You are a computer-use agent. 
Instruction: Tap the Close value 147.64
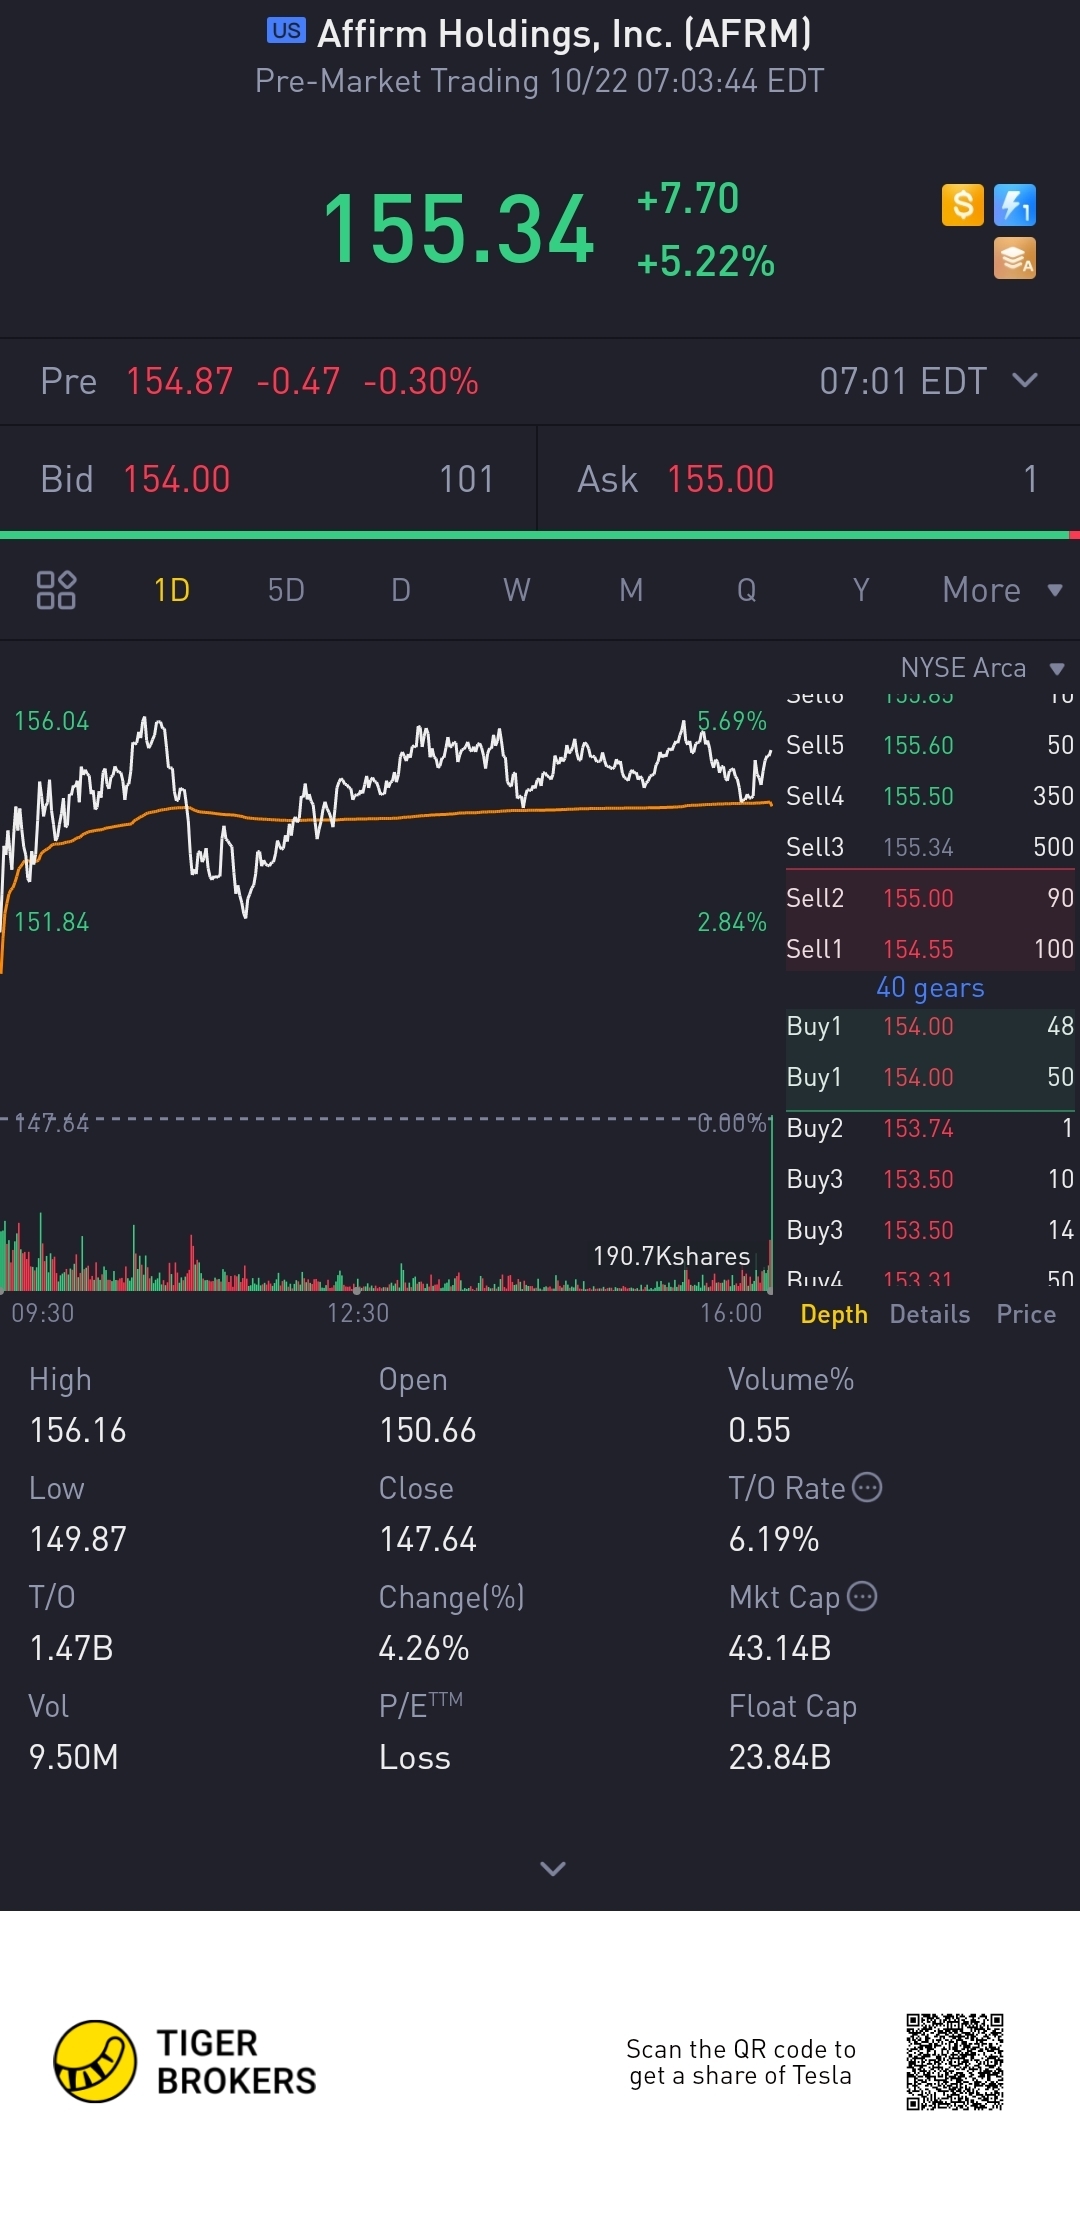(428, 1539)
